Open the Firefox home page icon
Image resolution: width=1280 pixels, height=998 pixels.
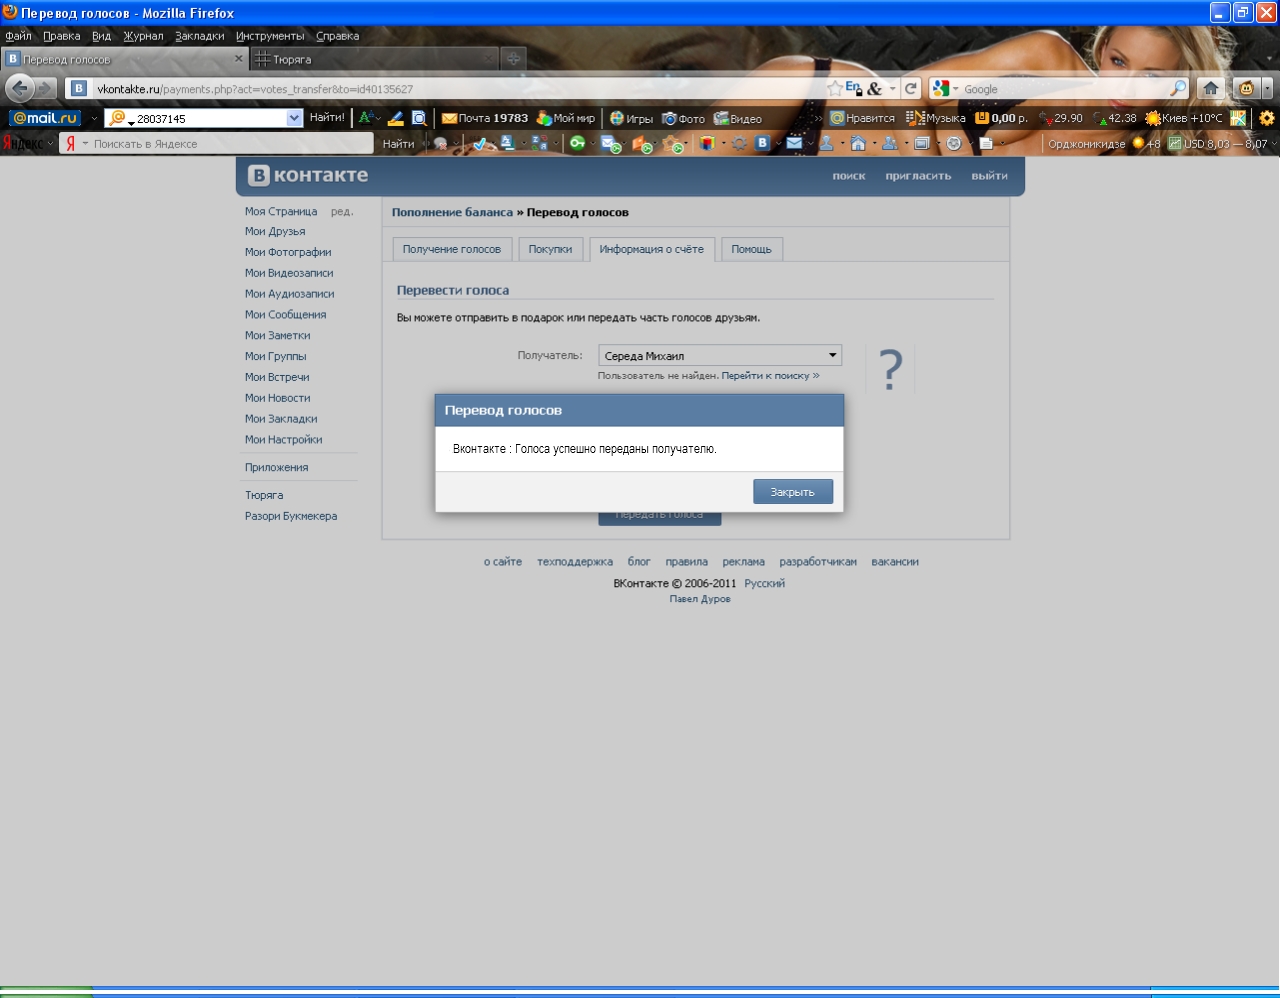coord(1211,88)
